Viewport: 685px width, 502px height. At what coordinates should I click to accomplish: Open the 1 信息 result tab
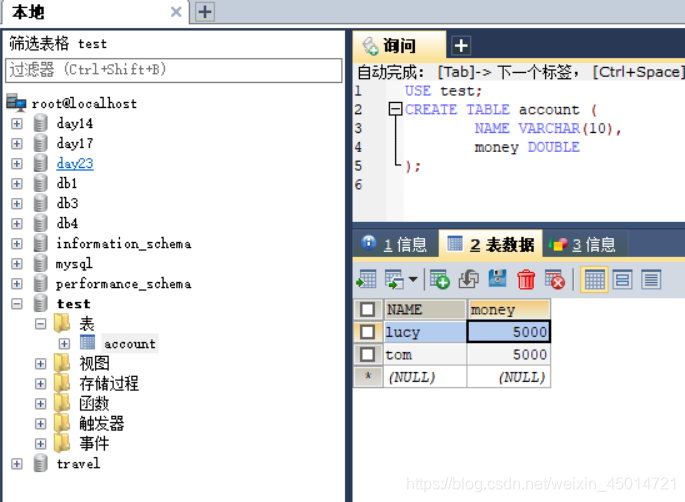coord(395,244)
